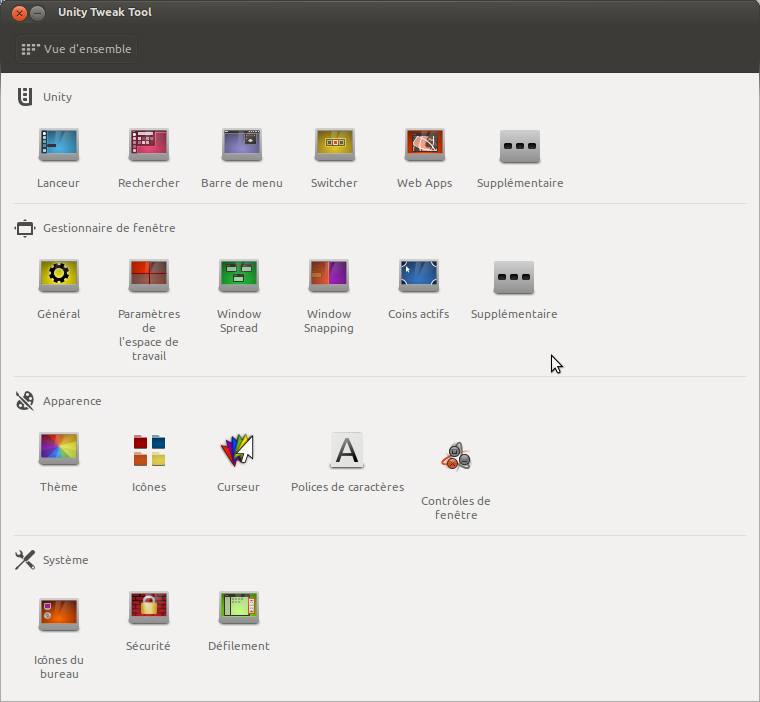Open Polices de caractères settings
The width and height of the screenshot is (760, 702).
(x=347, y=451)
